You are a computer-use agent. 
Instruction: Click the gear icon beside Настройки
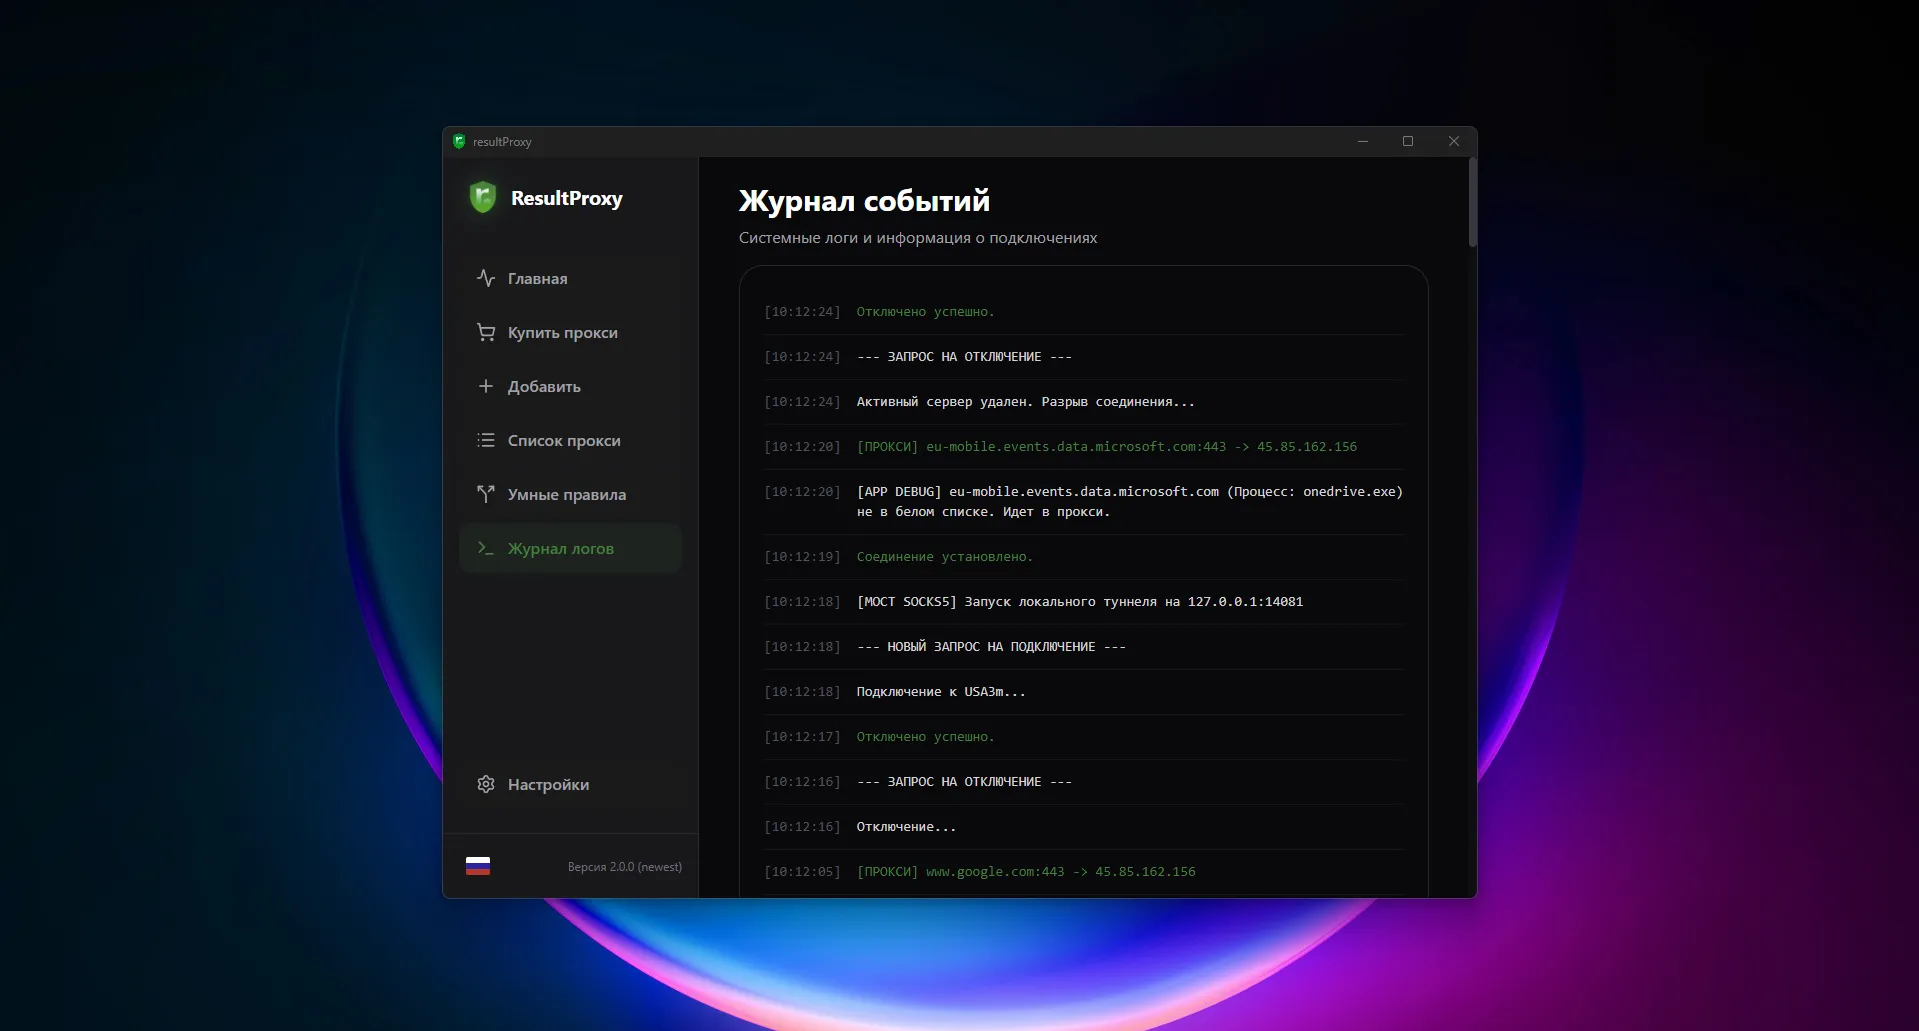[486, 784]
